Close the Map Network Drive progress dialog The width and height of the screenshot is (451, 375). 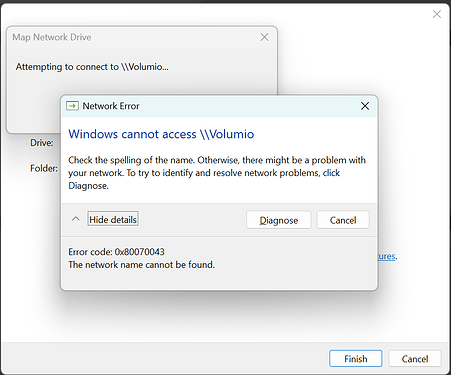[x=264, y=37]
